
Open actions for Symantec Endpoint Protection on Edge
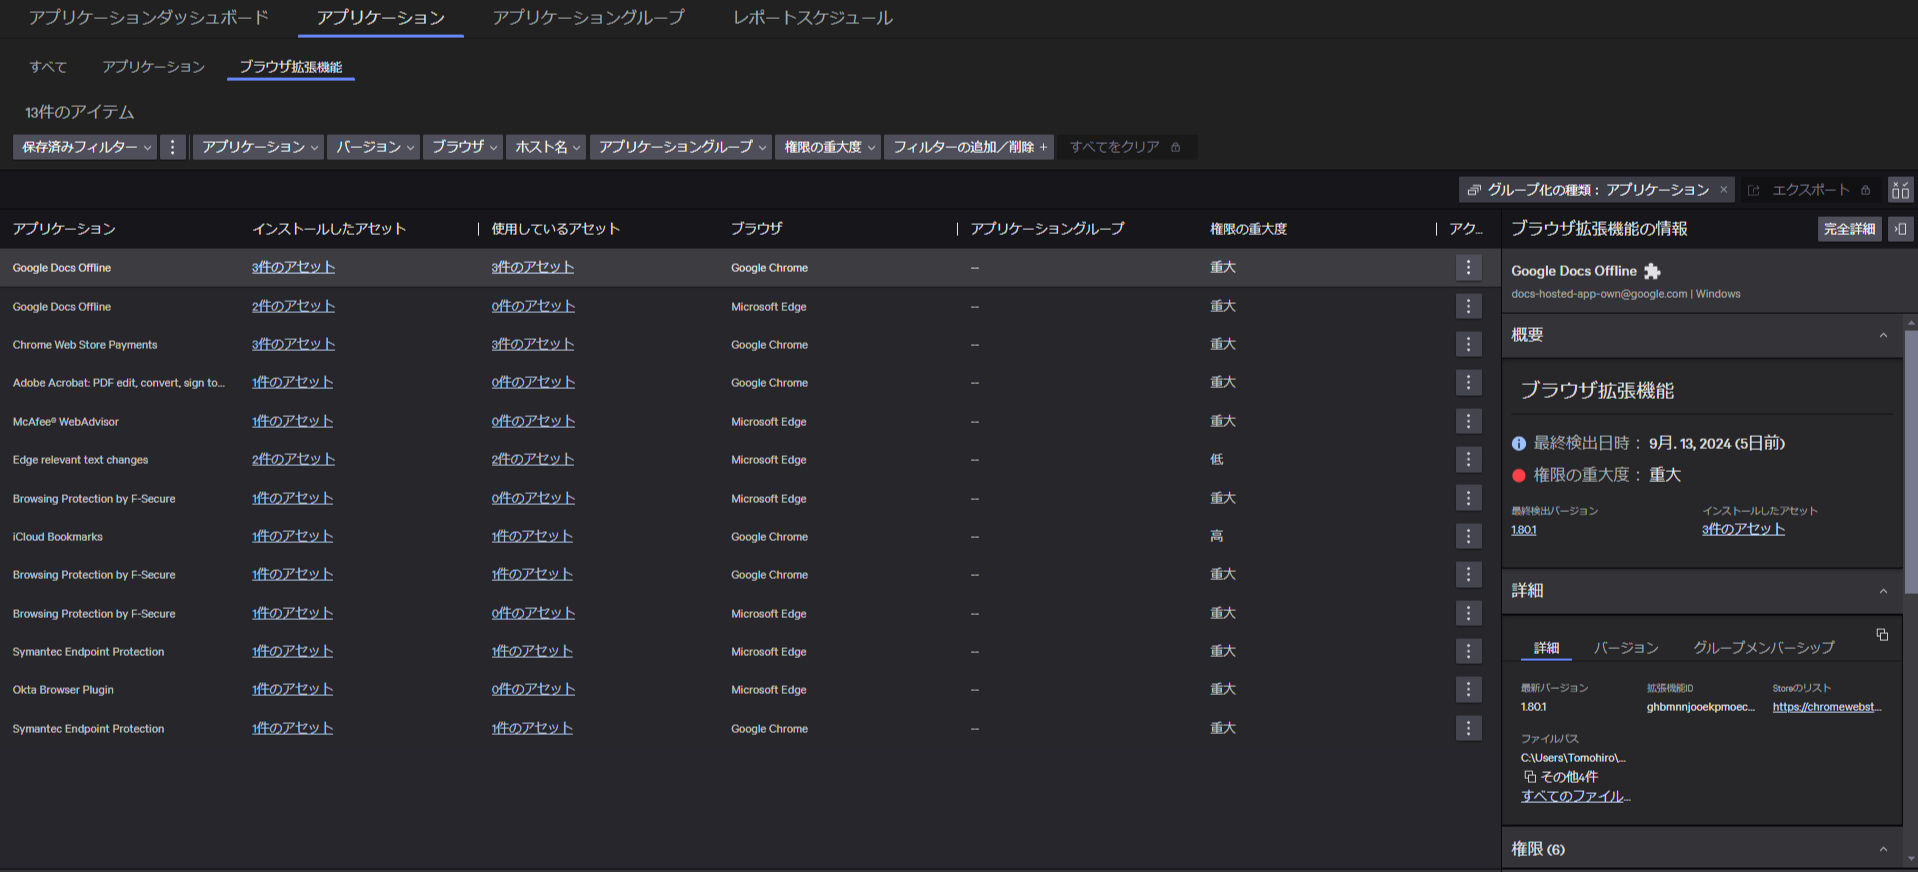point(1468,651)
